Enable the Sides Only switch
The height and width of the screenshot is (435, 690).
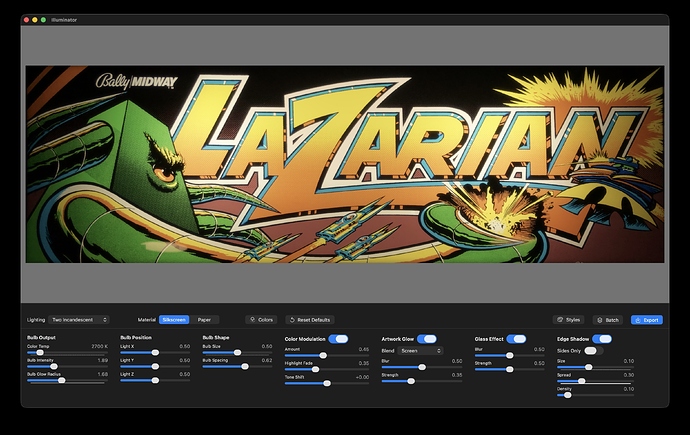593,351
